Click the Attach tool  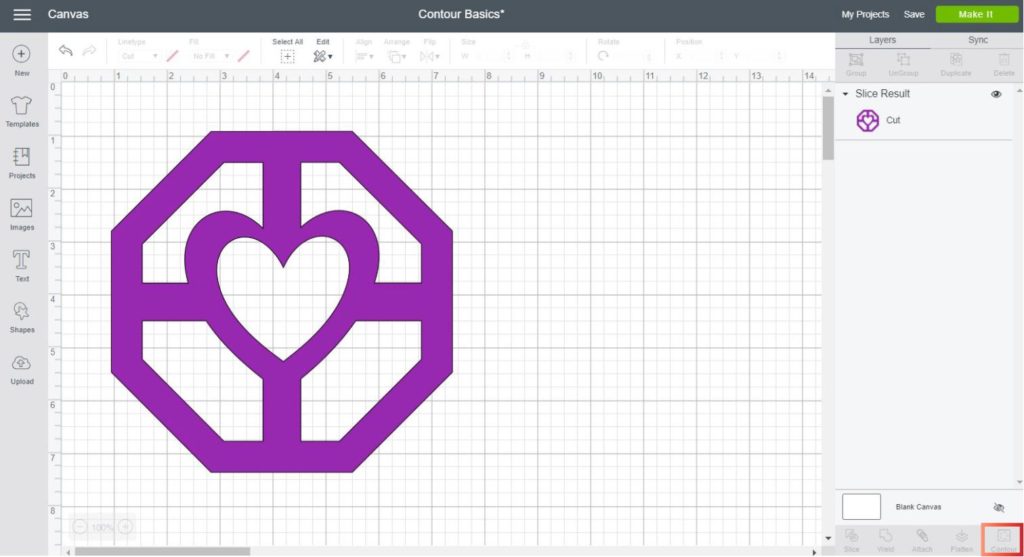point(922,541)
